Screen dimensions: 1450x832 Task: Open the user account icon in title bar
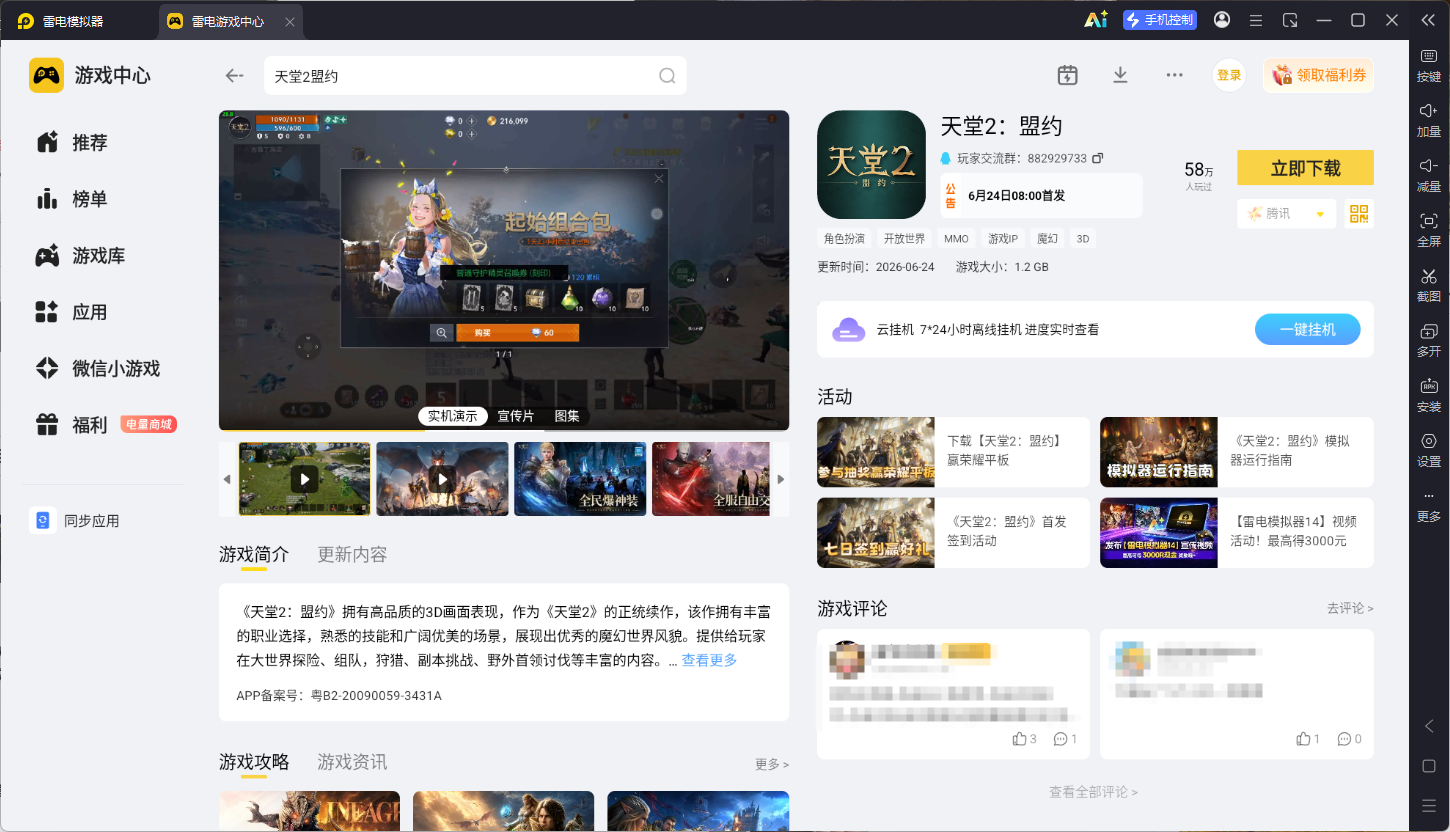tap(1222, 20)
